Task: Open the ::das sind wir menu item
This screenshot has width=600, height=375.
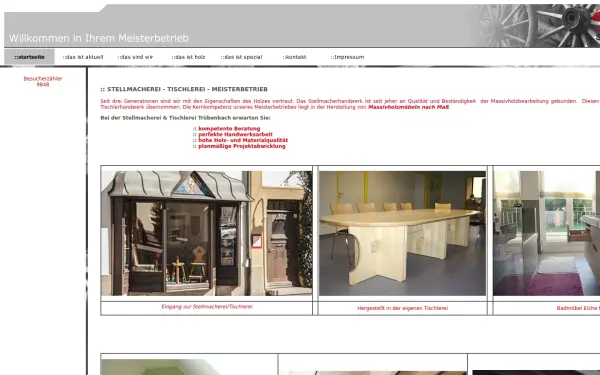Action: coord(135,57)
